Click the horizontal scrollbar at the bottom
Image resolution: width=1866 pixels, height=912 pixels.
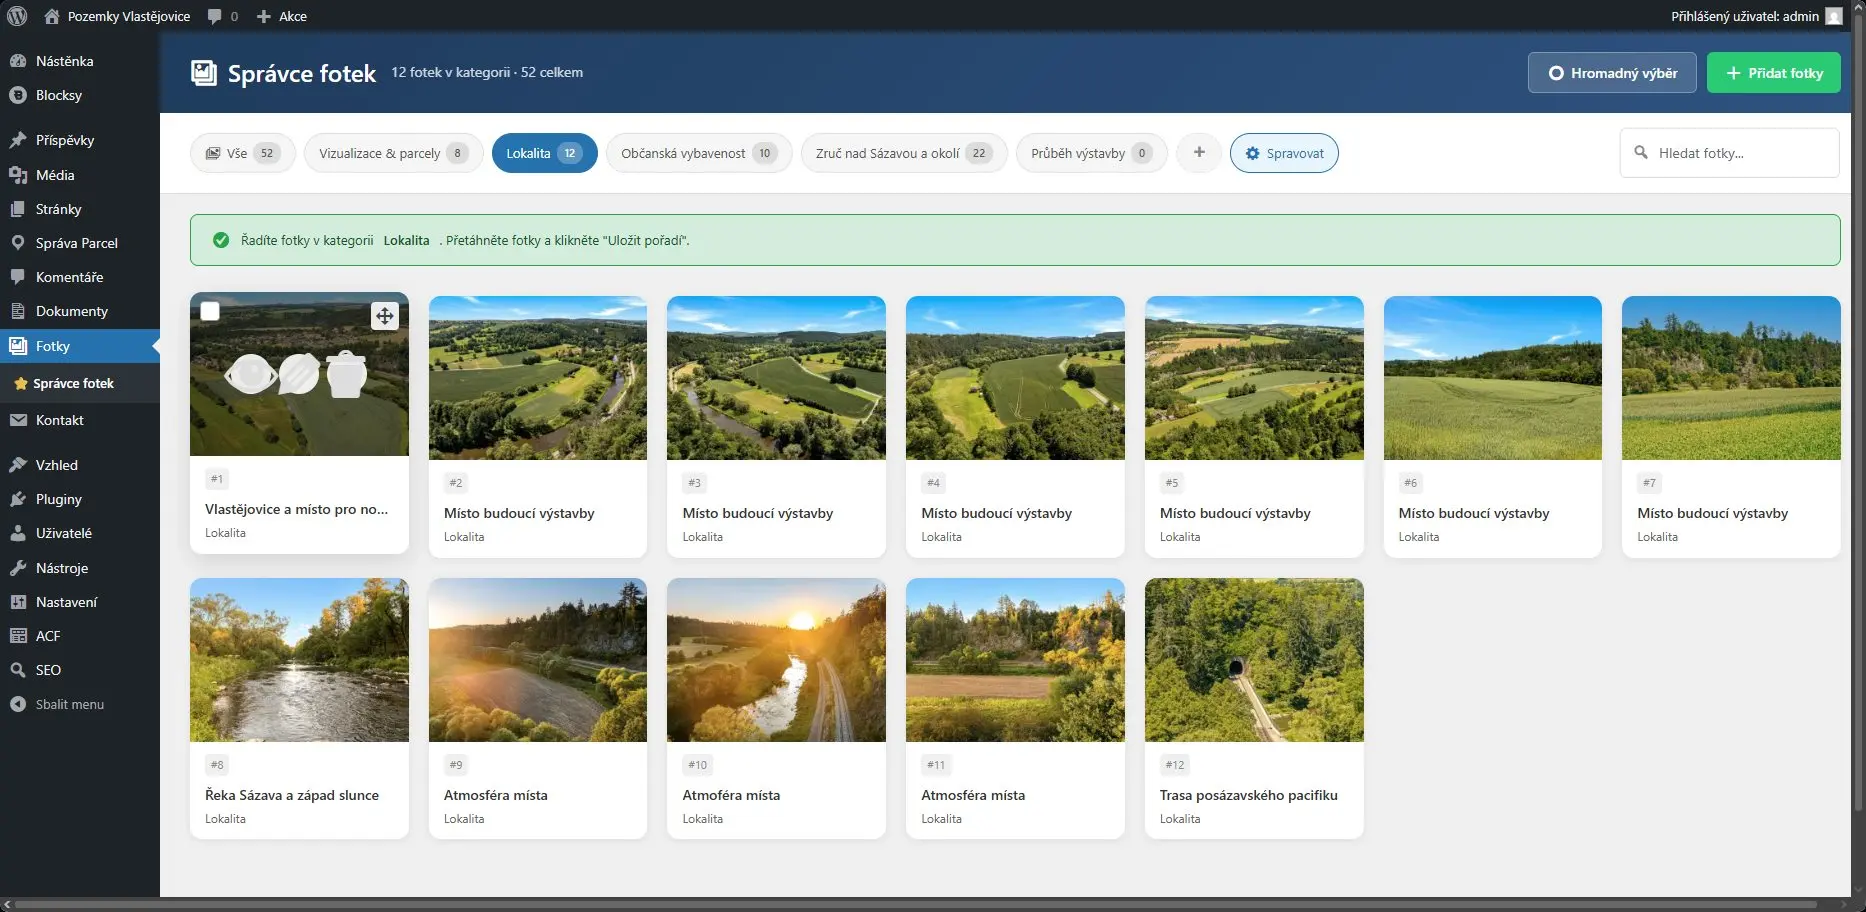(x=900, y=904)
